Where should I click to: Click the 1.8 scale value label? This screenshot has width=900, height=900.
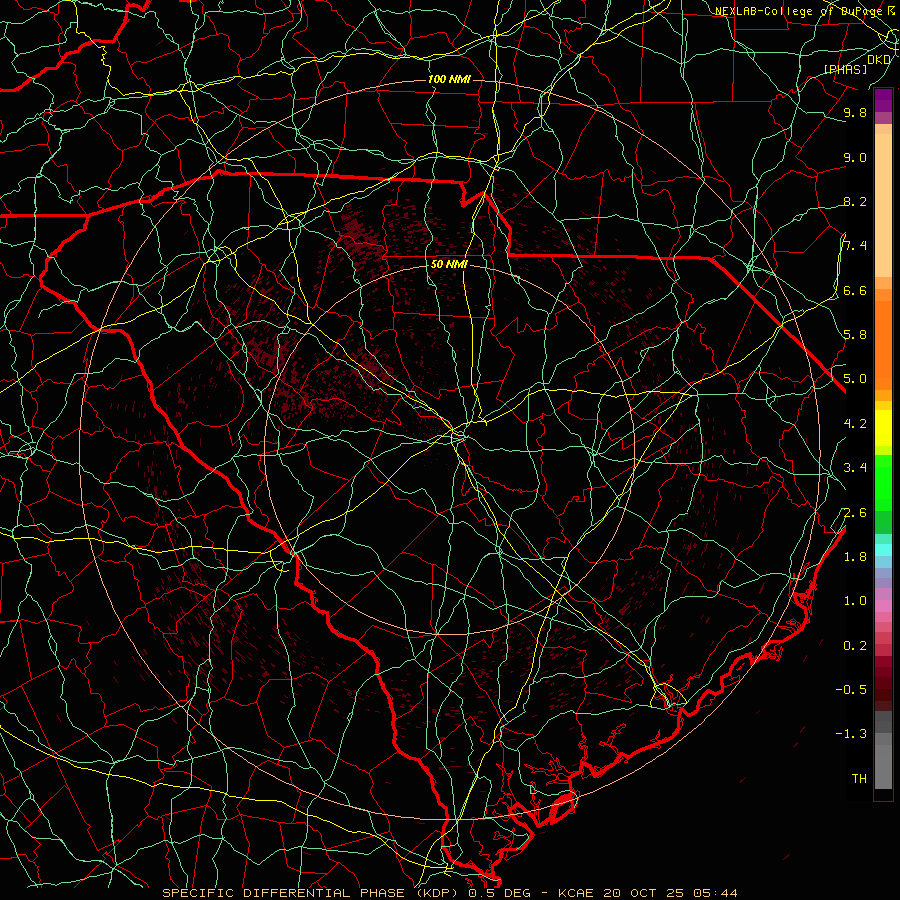click(x=855, y=557)
